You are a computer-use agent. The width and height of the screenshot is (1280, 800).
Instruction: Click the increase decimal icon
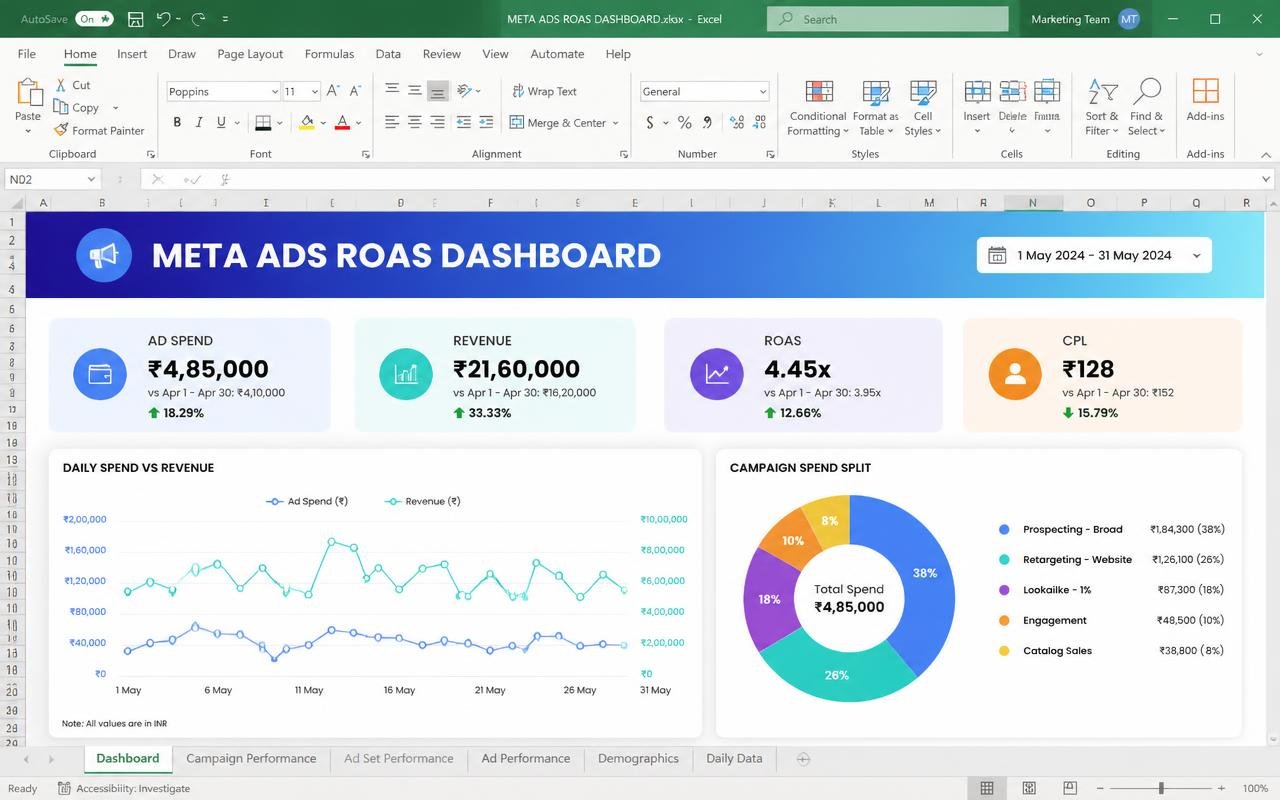(x=737, y=122)
